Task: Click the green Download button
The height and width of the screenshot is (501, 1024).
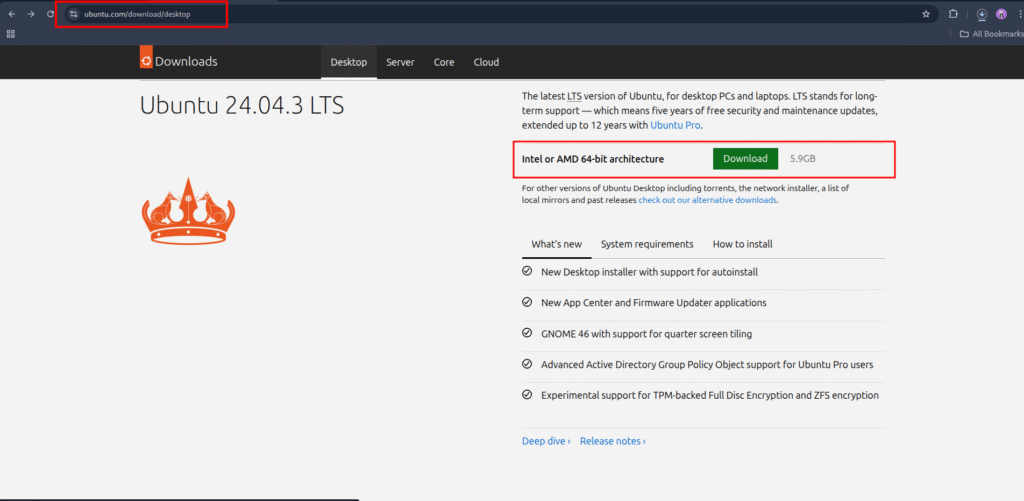Action: pos(745,159)
